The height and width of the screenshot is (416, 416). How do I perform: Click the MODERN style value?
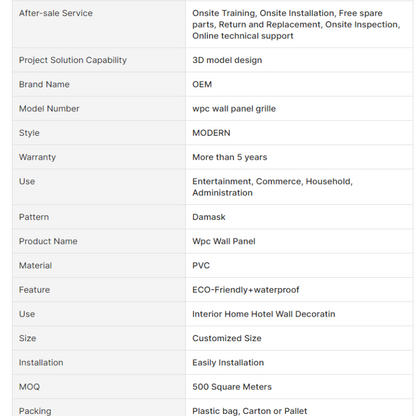(x=211, y=133)
